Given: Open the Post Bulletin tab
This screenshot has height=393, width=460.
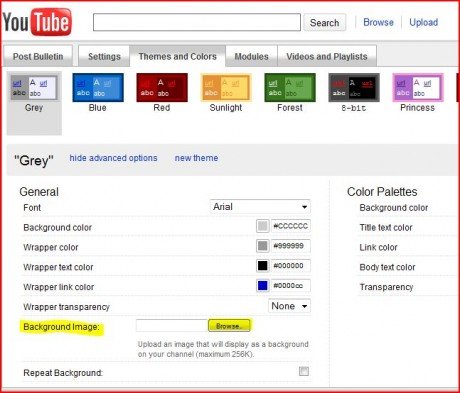Looking at the screenshot, I should tap(38, 56).
